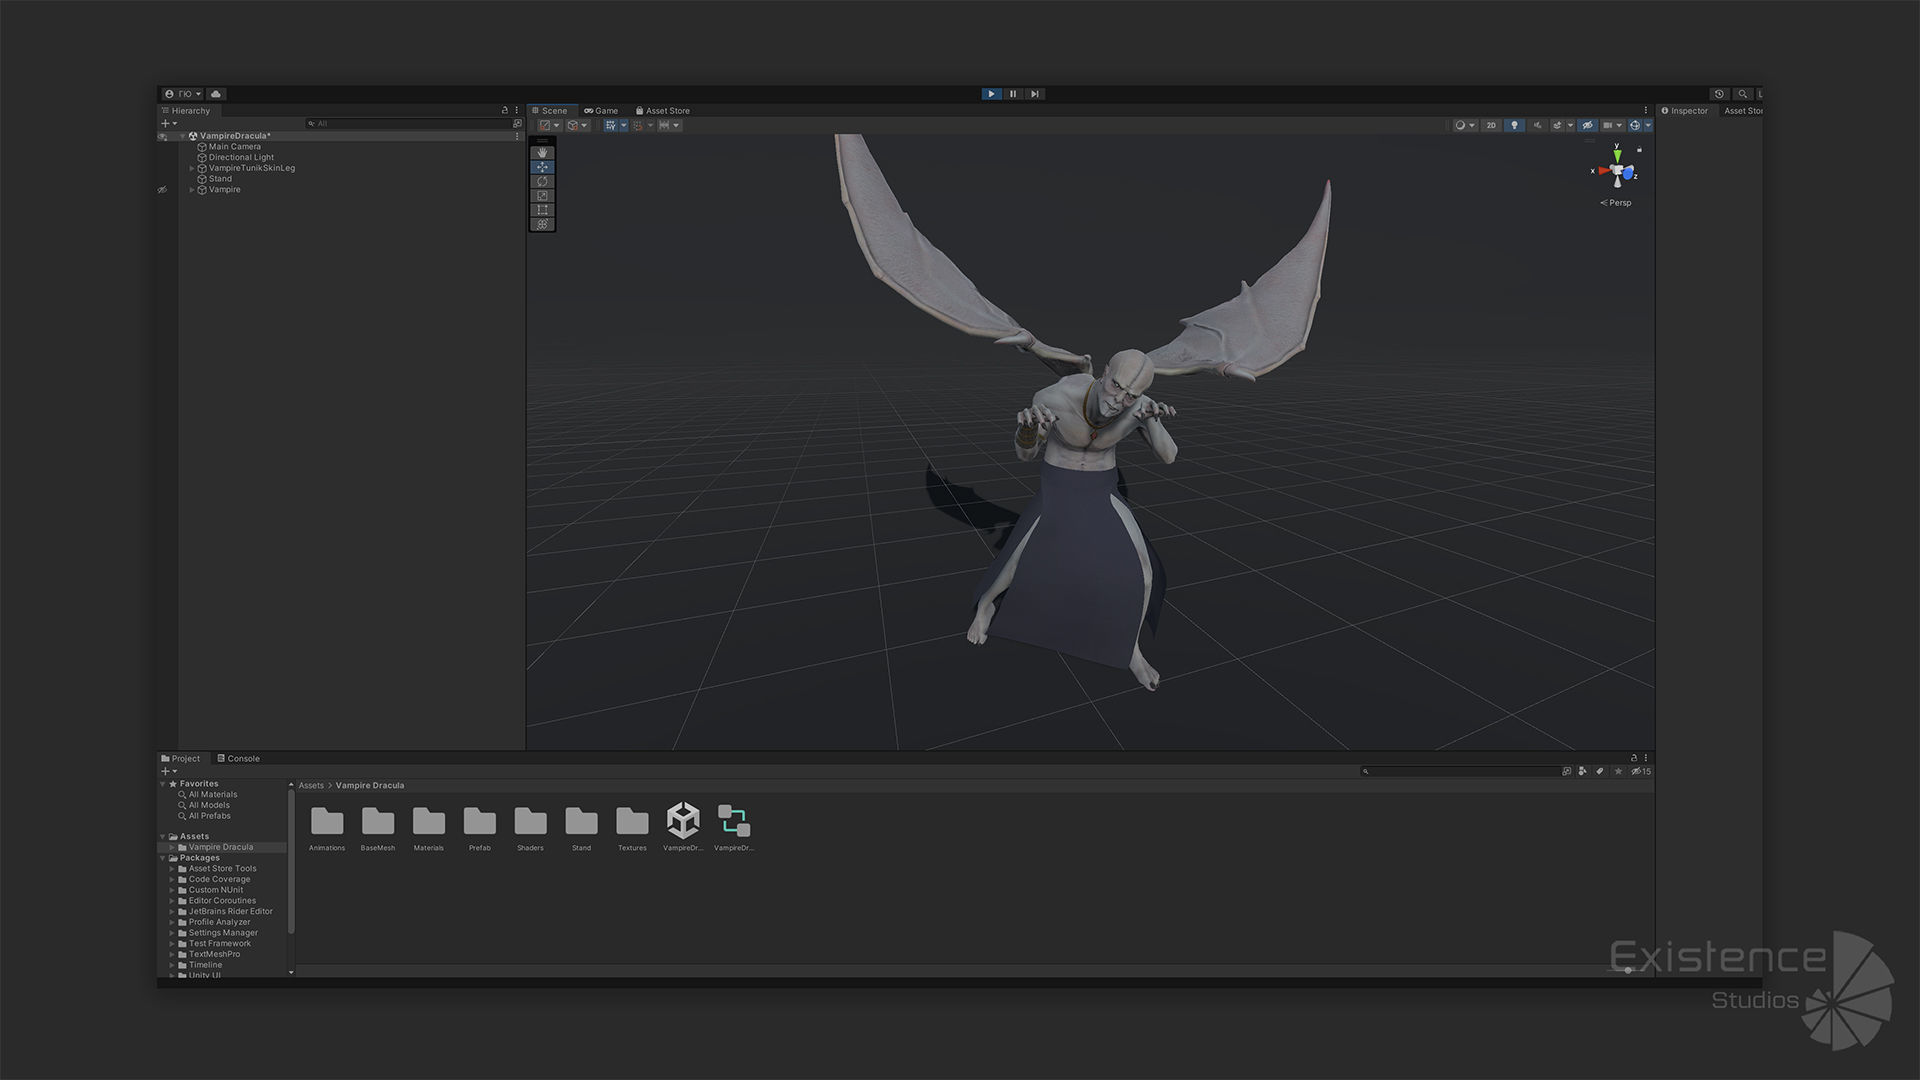Select the Hand view tool
The width and height of the screenshot is (1920, 1080).
coord(542,153)
